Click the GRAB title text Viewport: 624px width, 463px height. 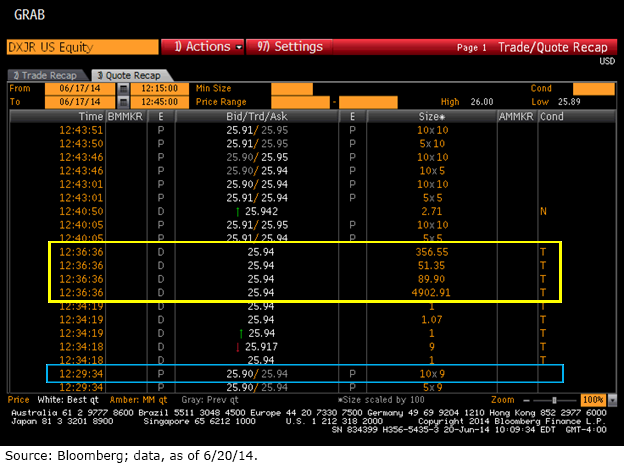pos(29,15)
